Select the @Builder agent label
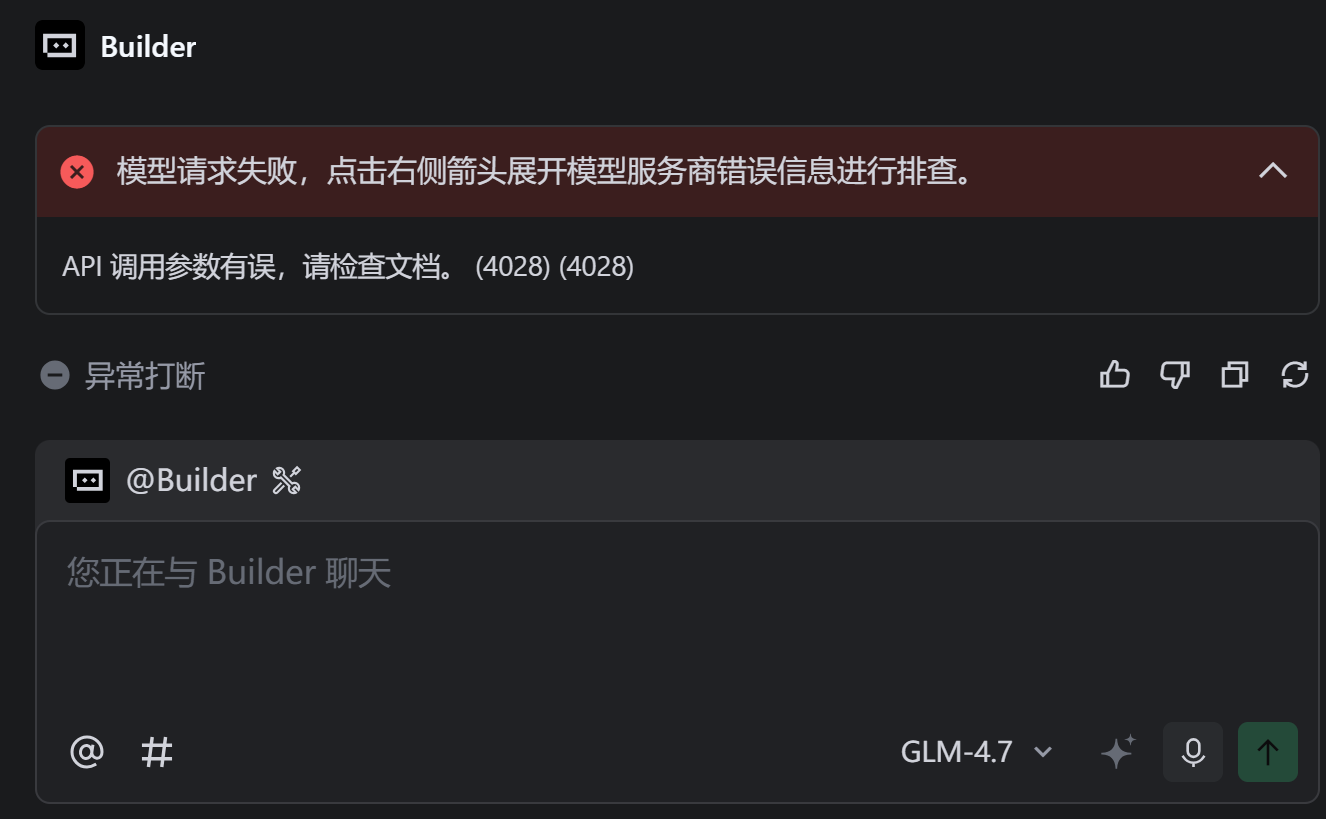 point(191,481)
